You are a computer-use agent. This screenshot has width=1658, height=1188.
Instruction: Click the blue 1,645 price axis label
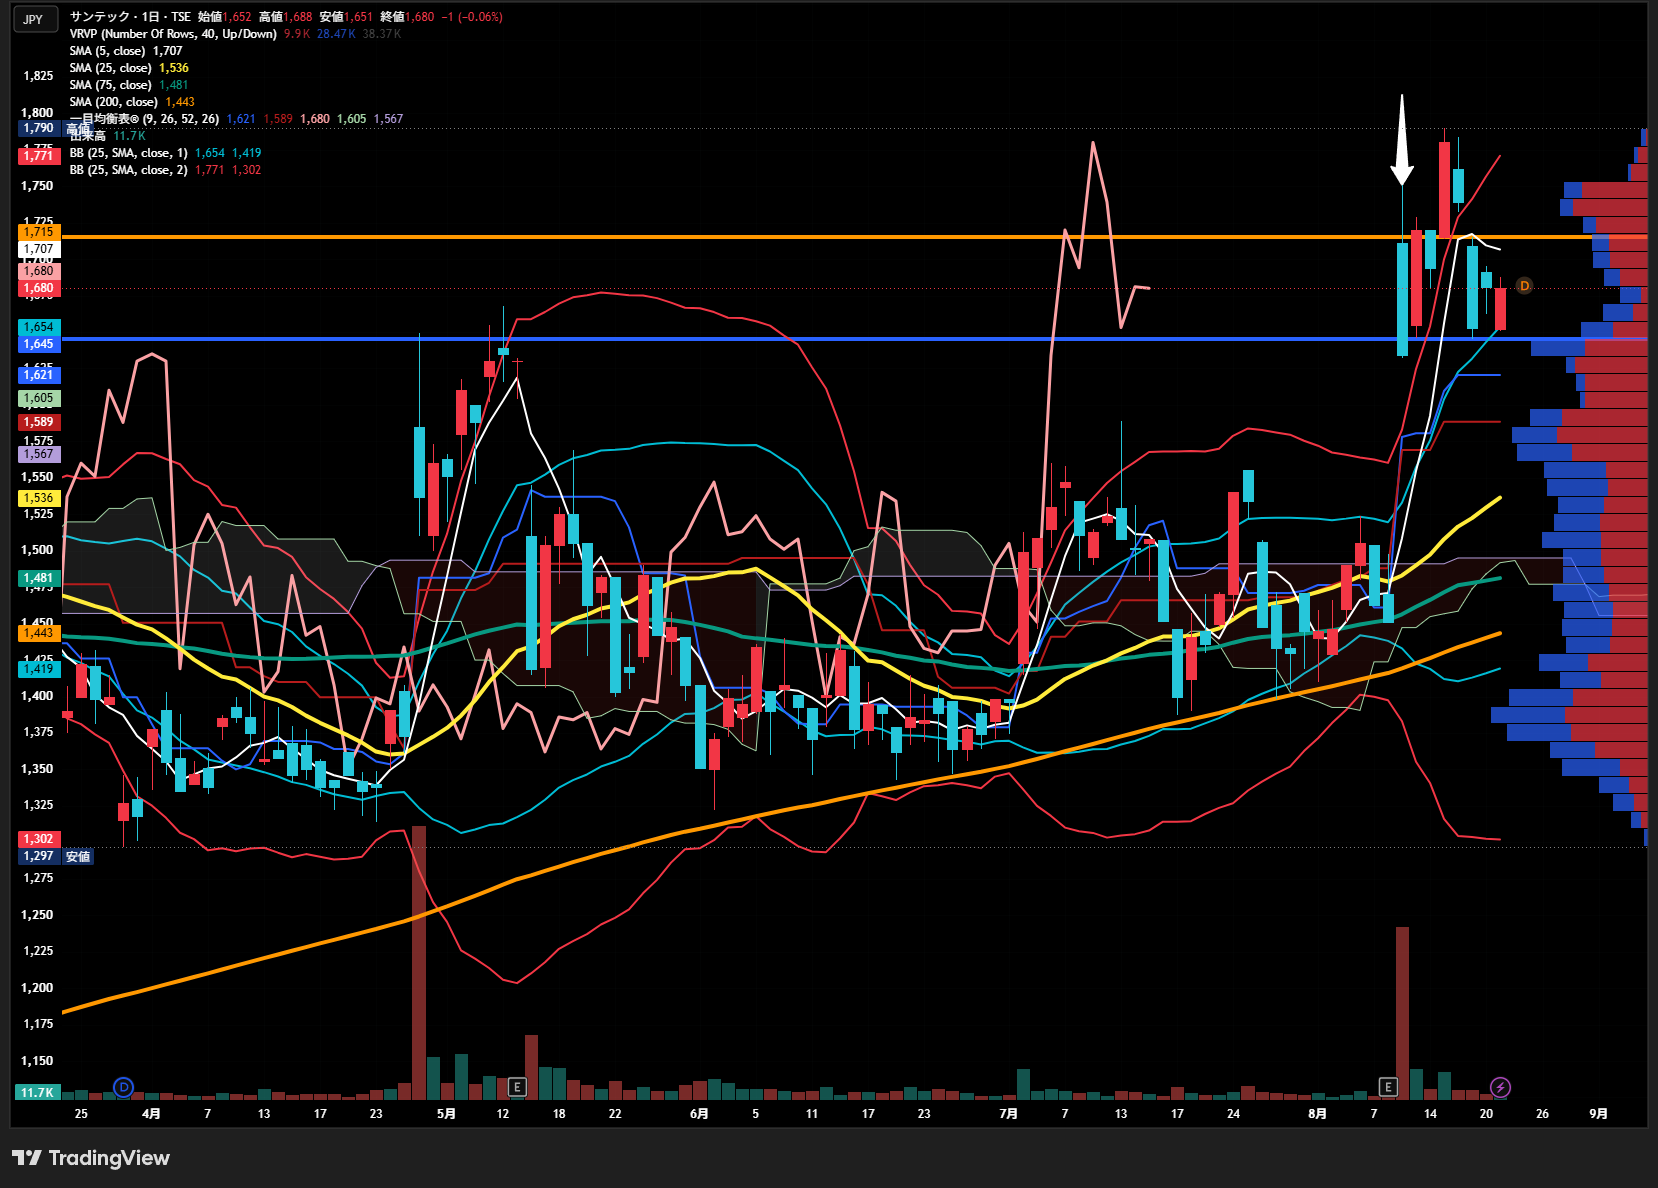(39, 344)
